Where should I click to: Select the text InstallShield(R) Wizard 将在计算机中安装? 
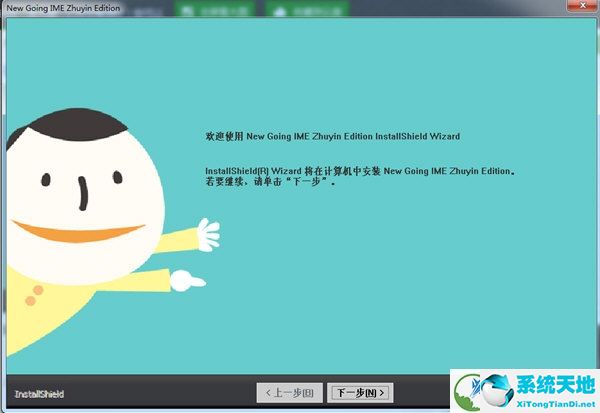(293, 171)
